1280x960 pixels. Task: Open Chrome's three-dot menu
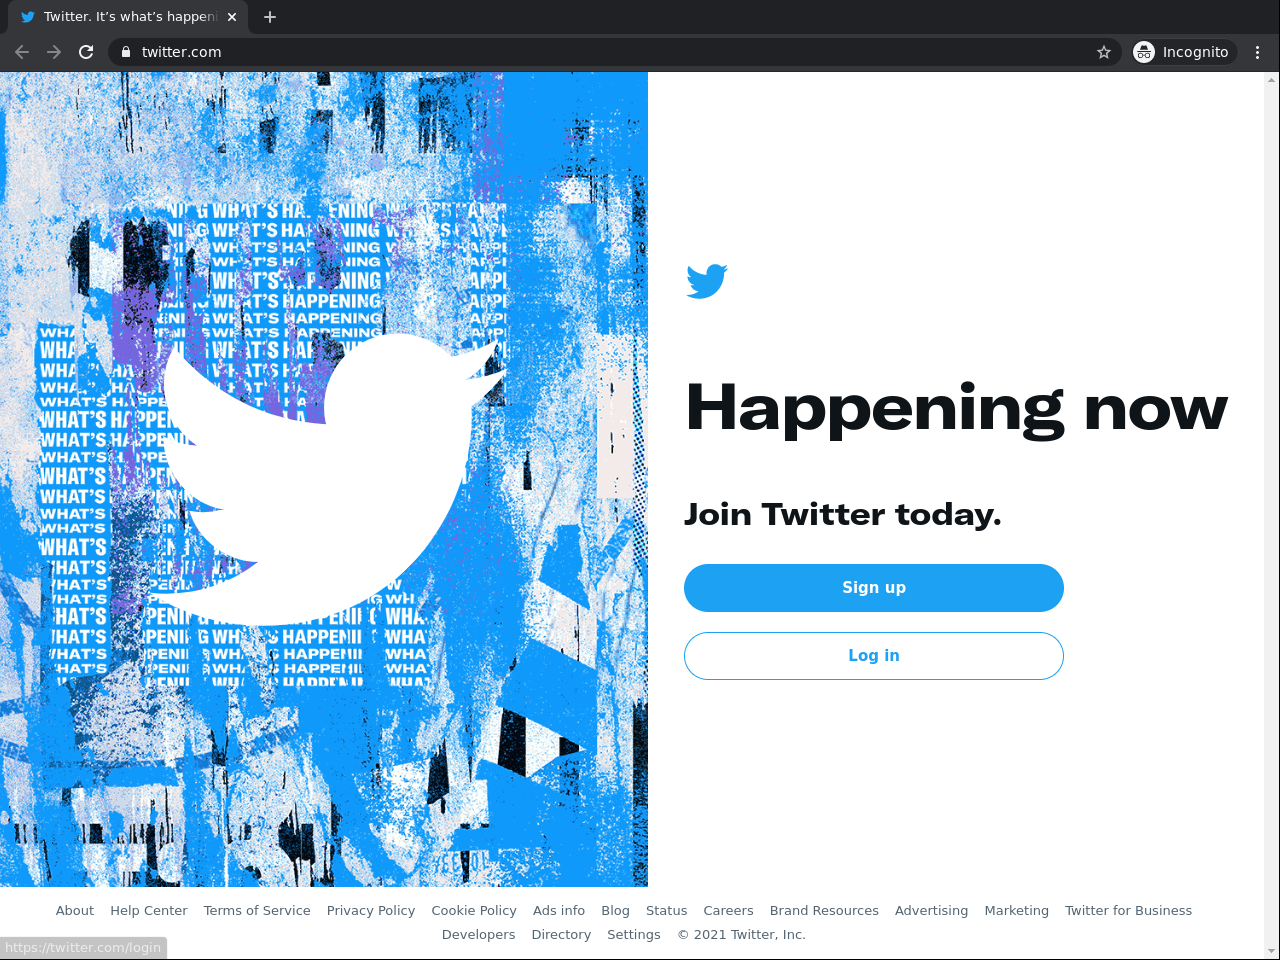[x=1258, y=52]
